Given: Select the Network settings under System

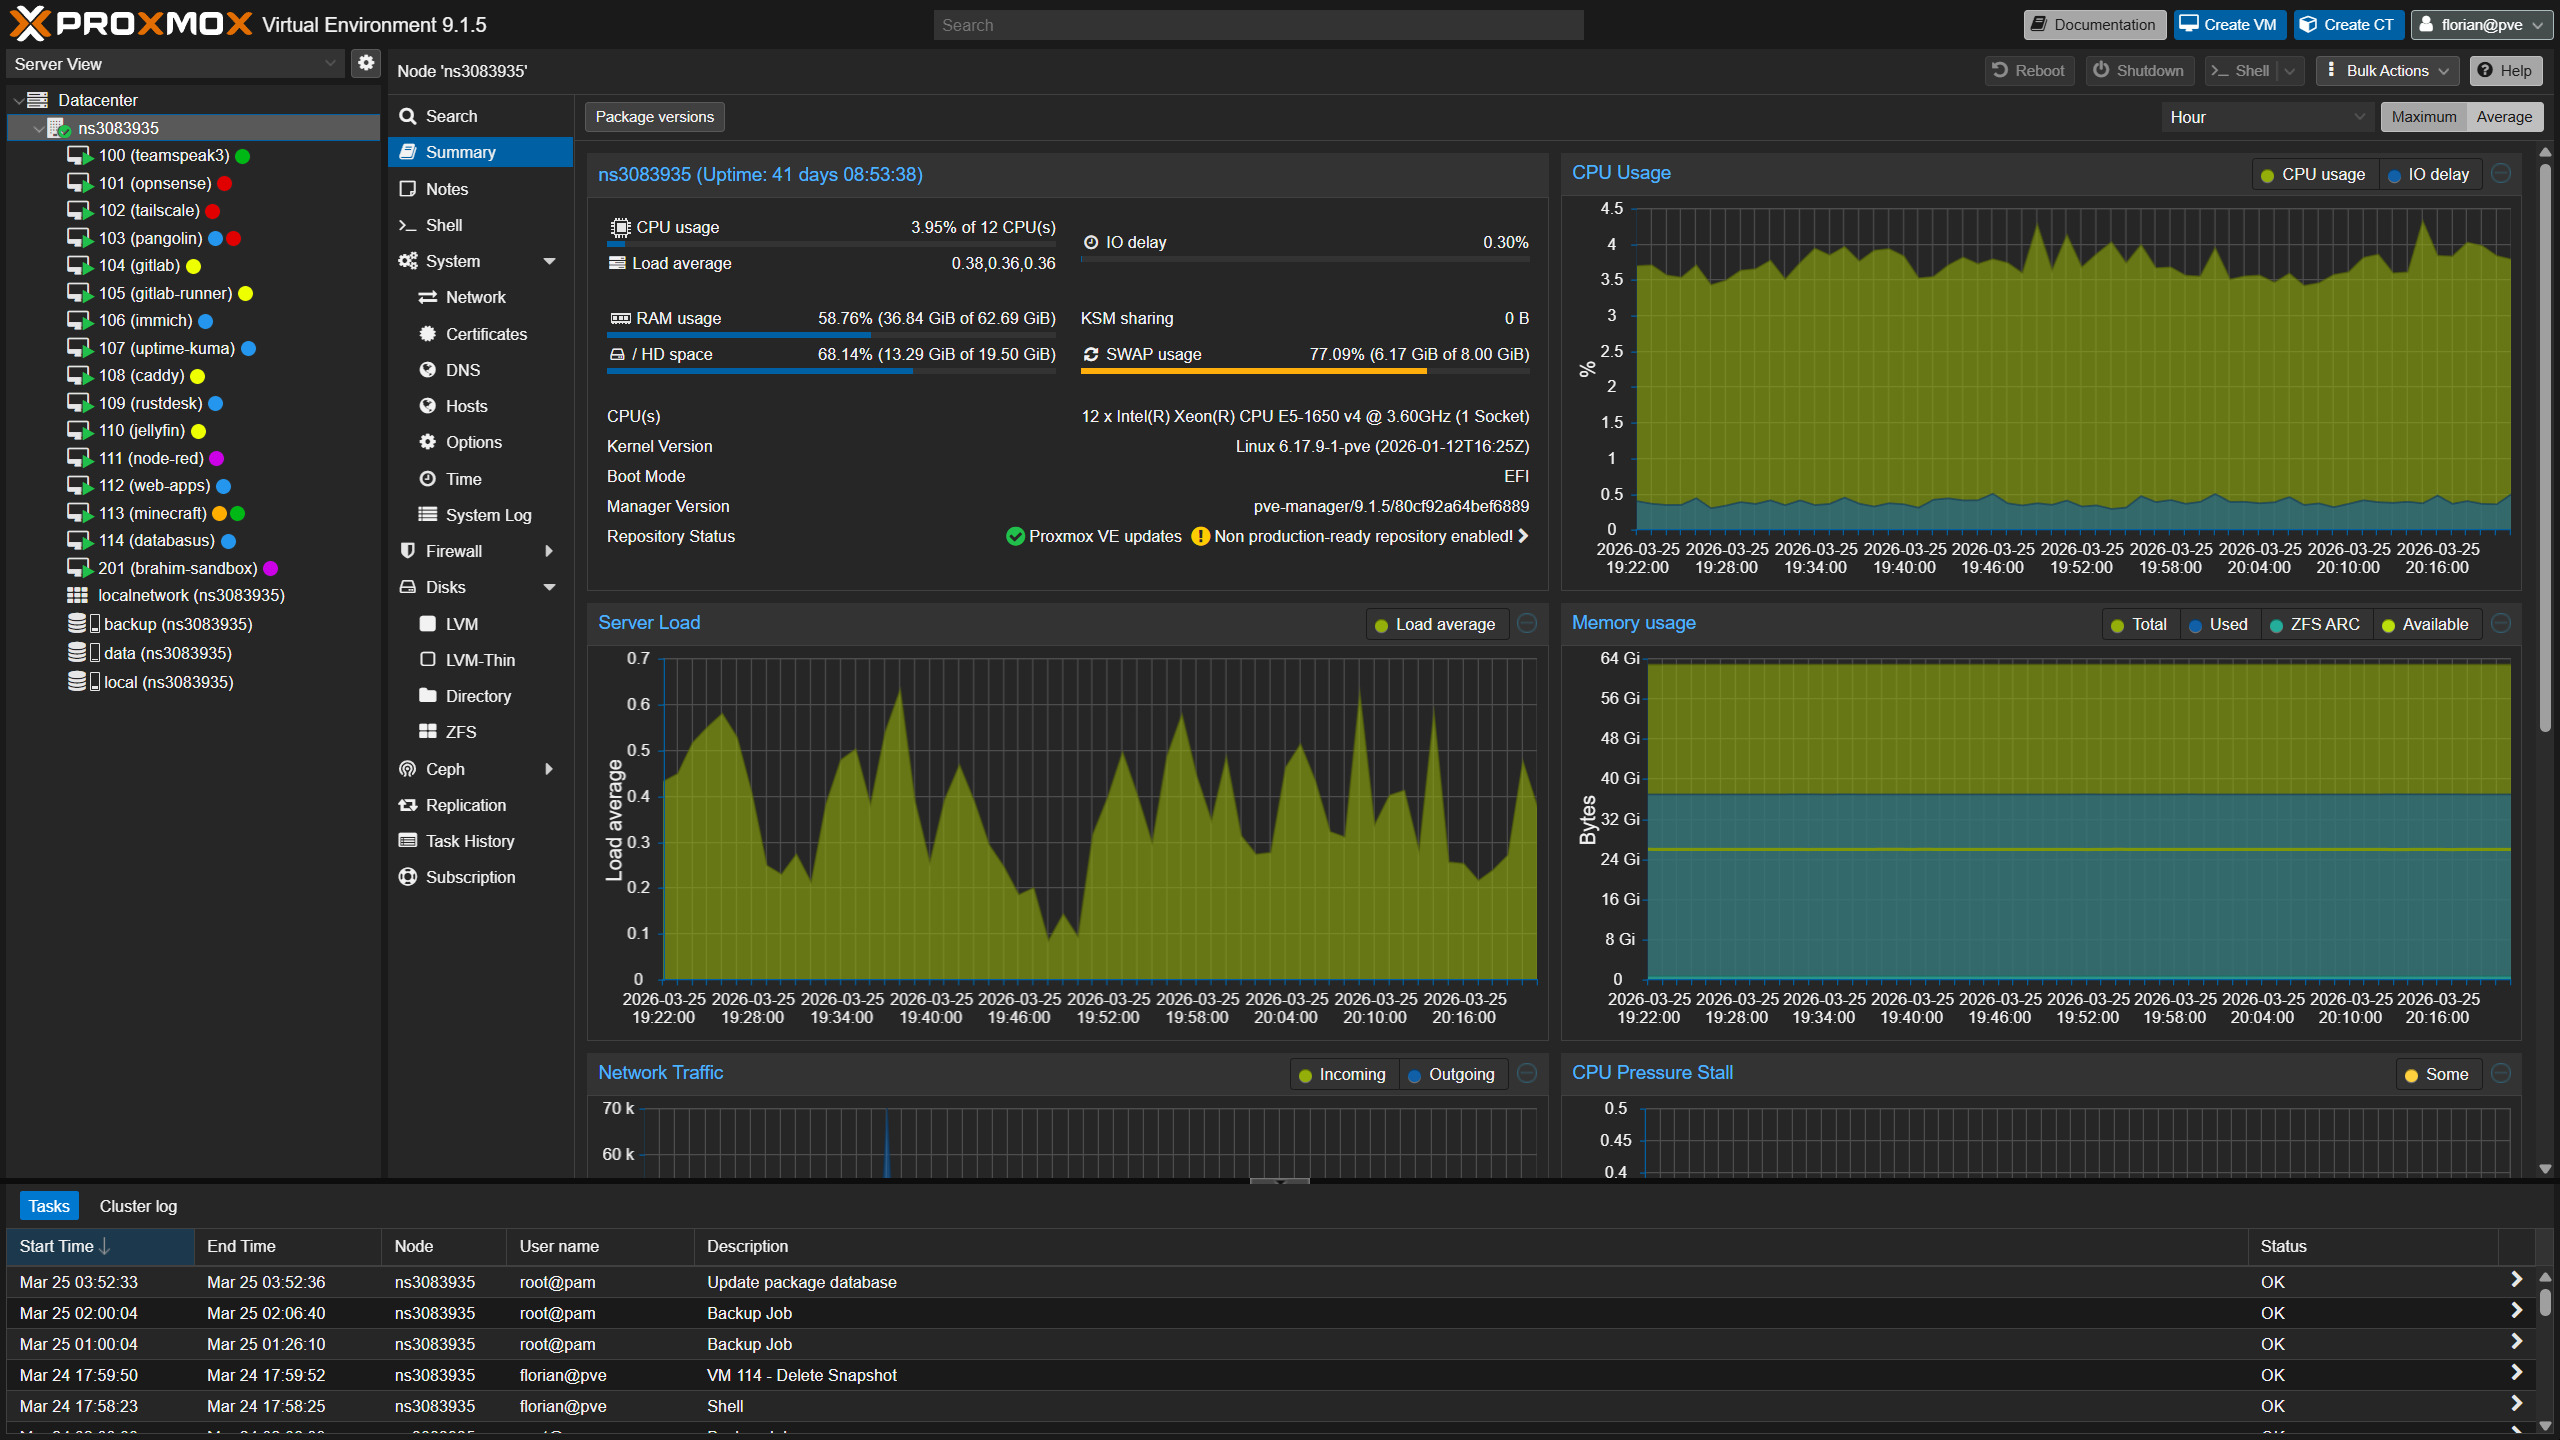Looking at the screenshot, I should click(x=473, y=297).
